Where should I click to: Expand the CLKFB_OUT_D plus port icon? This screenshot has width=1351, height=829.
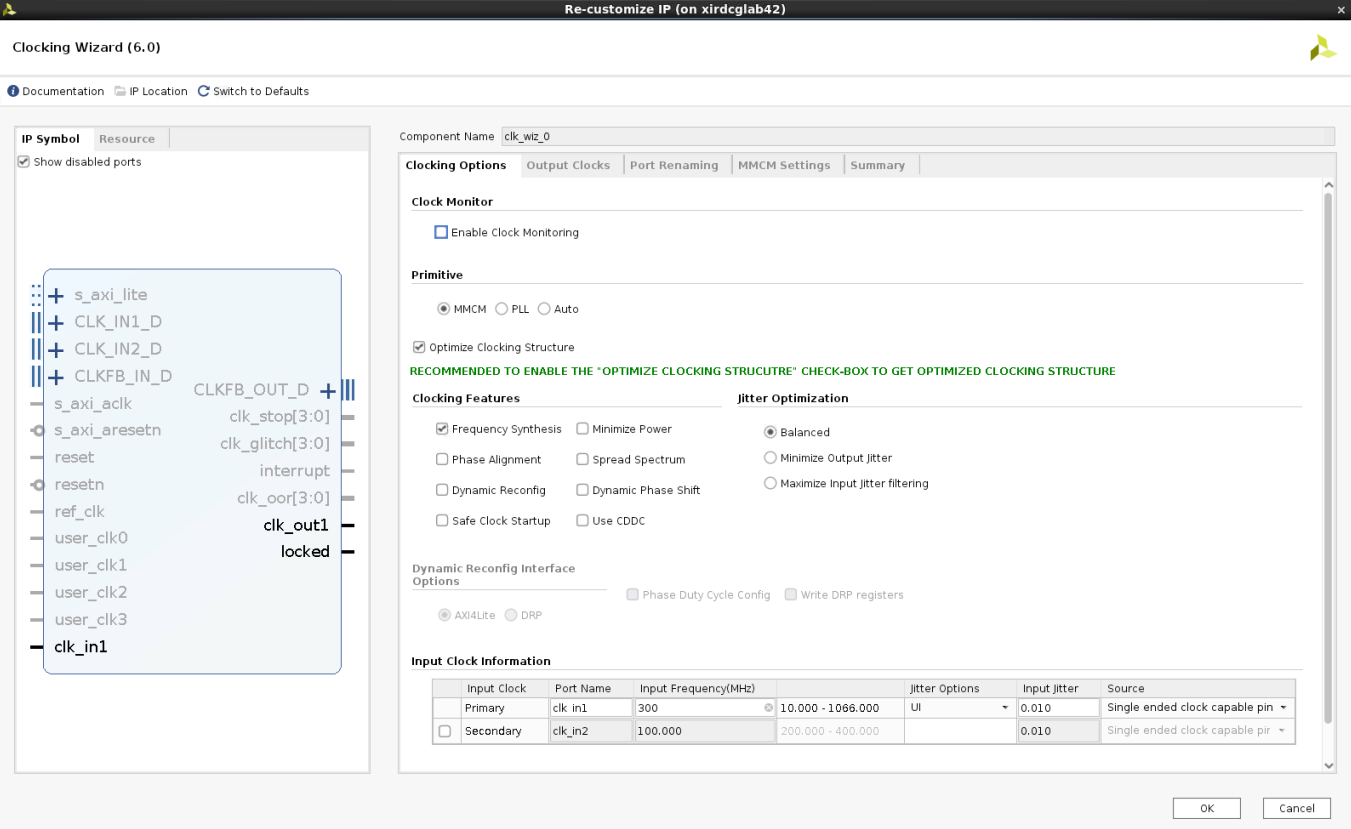coord(327,390)
